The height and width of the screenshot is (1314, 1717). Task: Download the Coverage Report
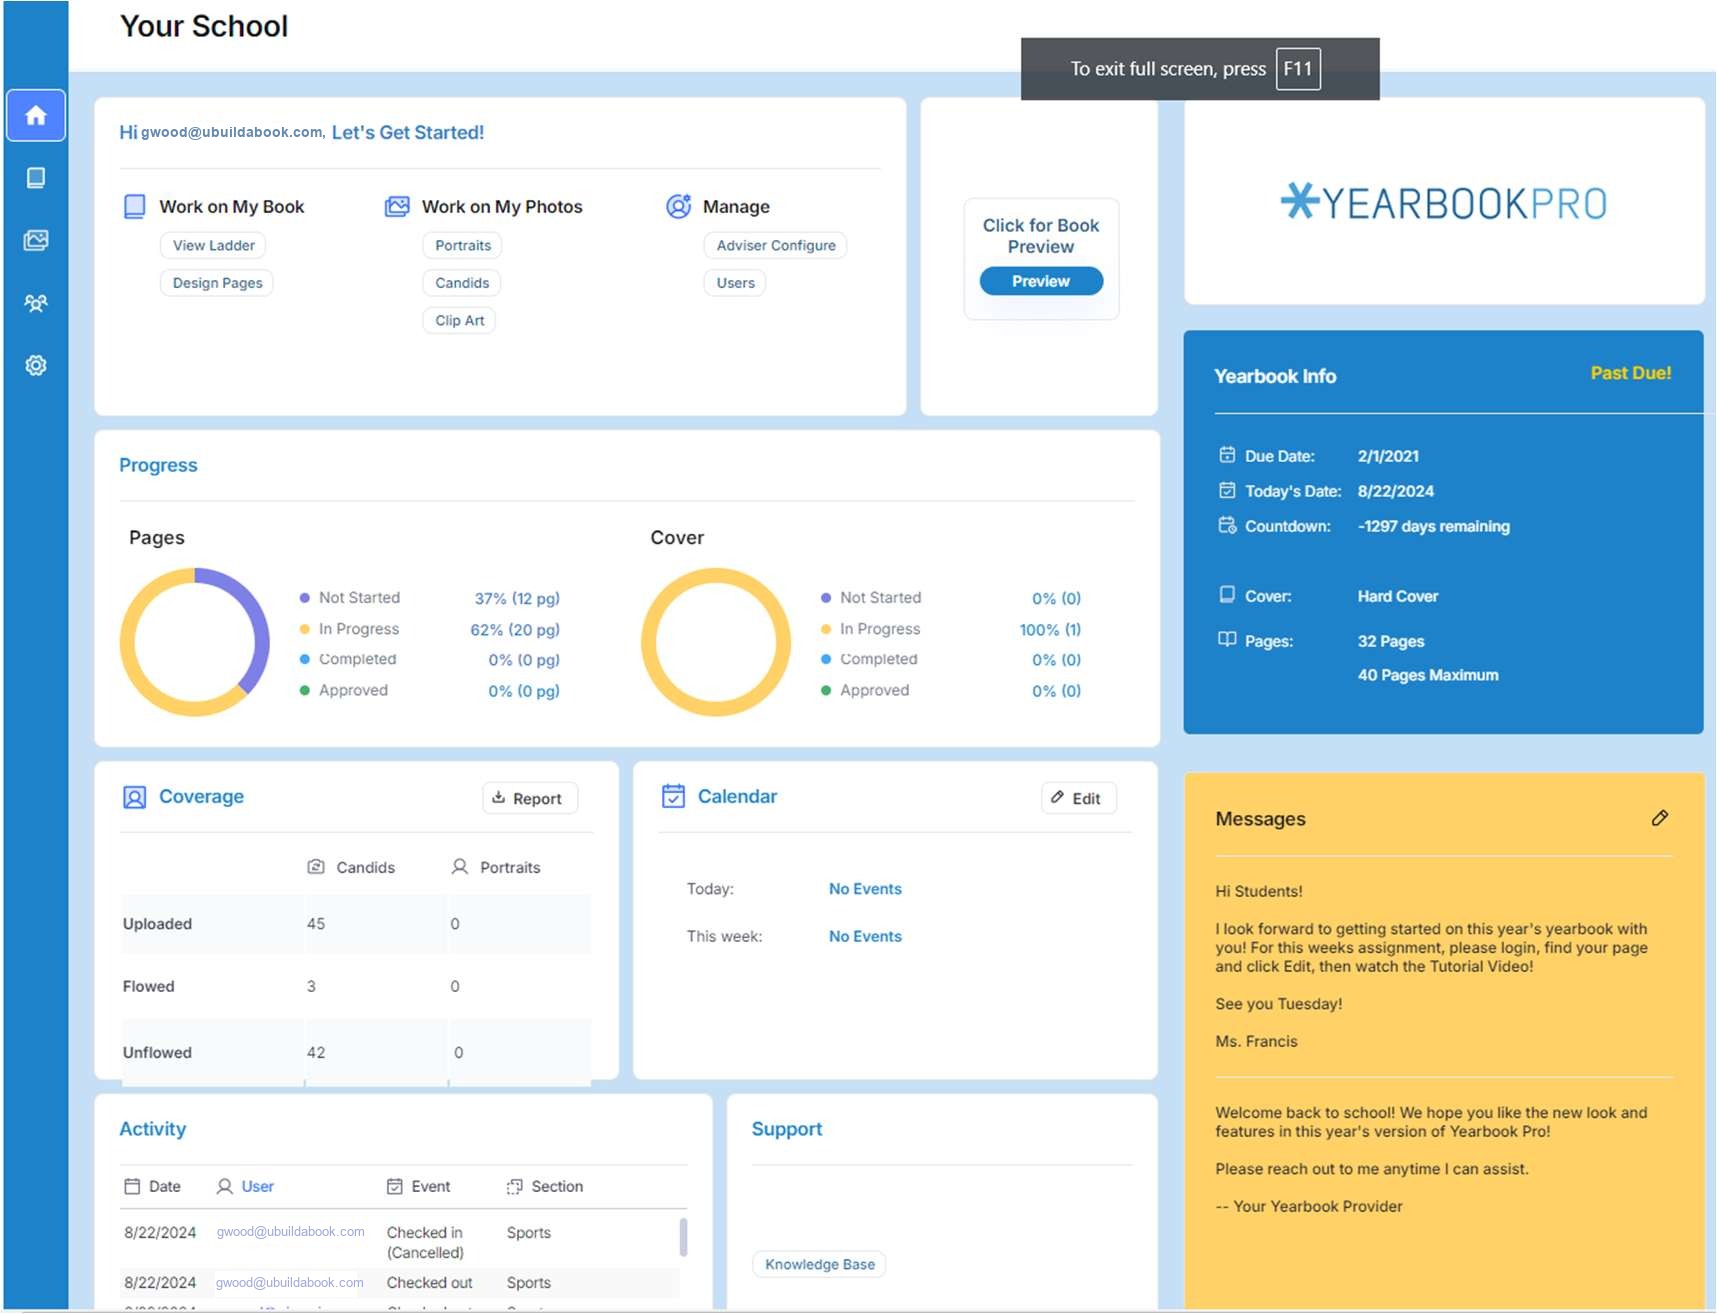point(530,798)
